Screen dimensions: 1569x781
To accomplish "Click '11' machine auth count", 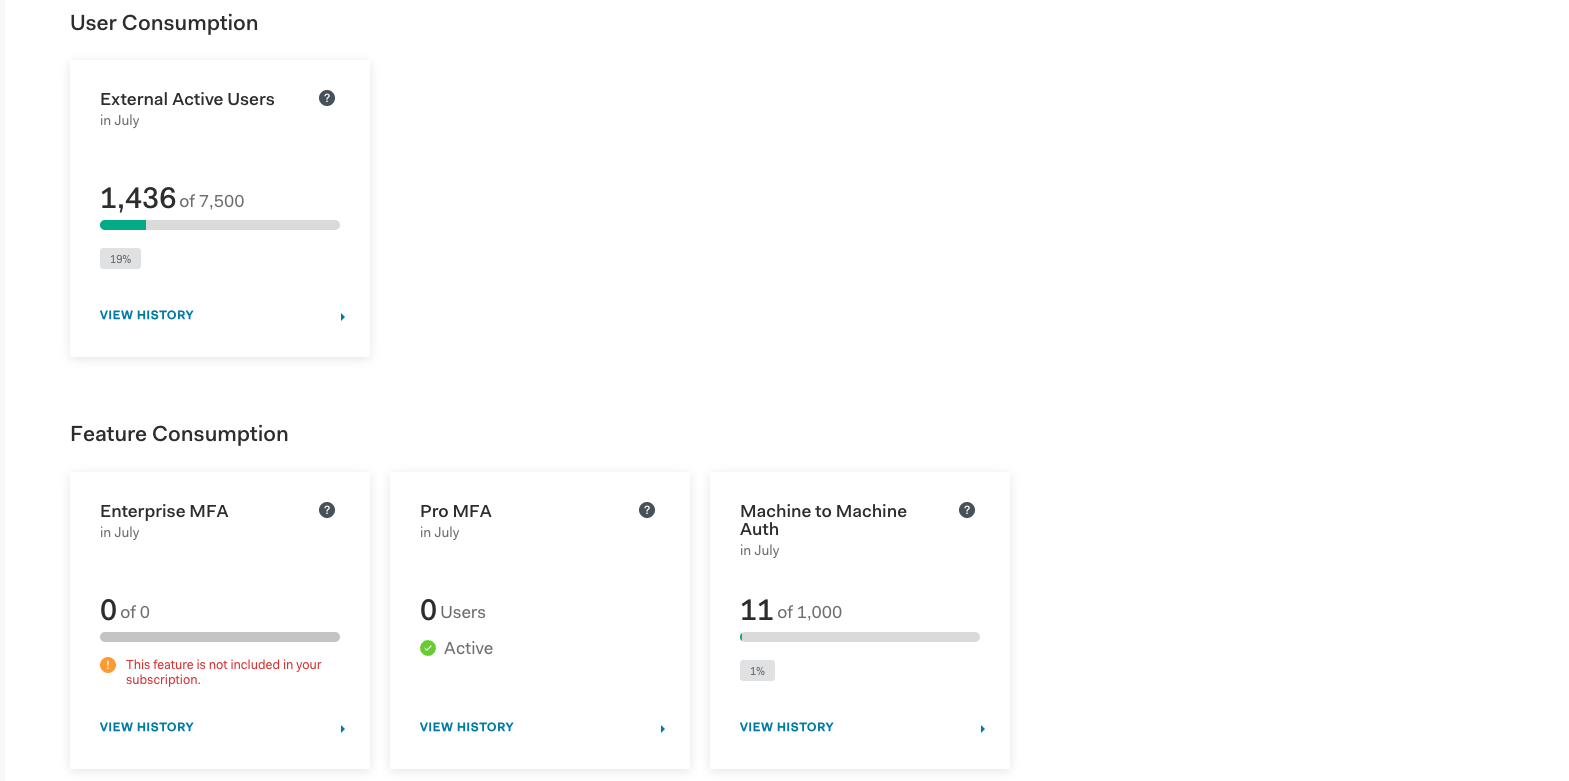I will click(756, 610).
